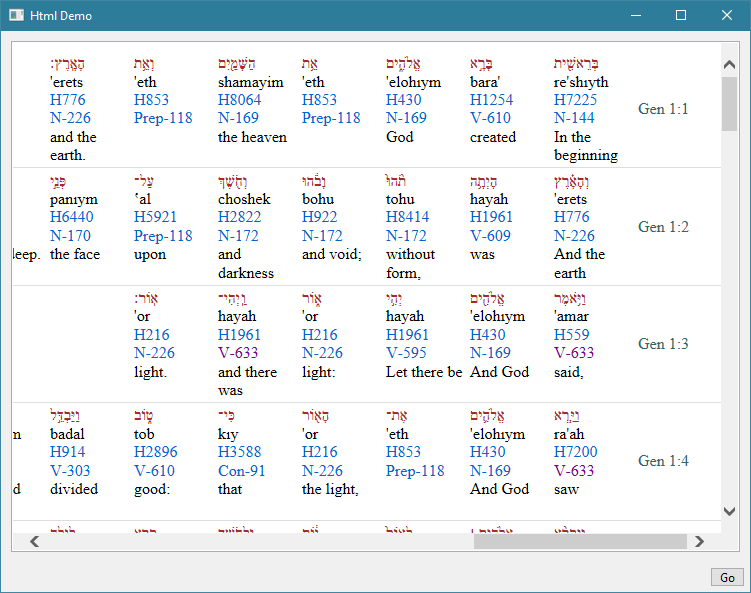Click H776 link in the Gen 1:1 row
The height and width of the screenshot is (593, 751).
coord(68,100)
